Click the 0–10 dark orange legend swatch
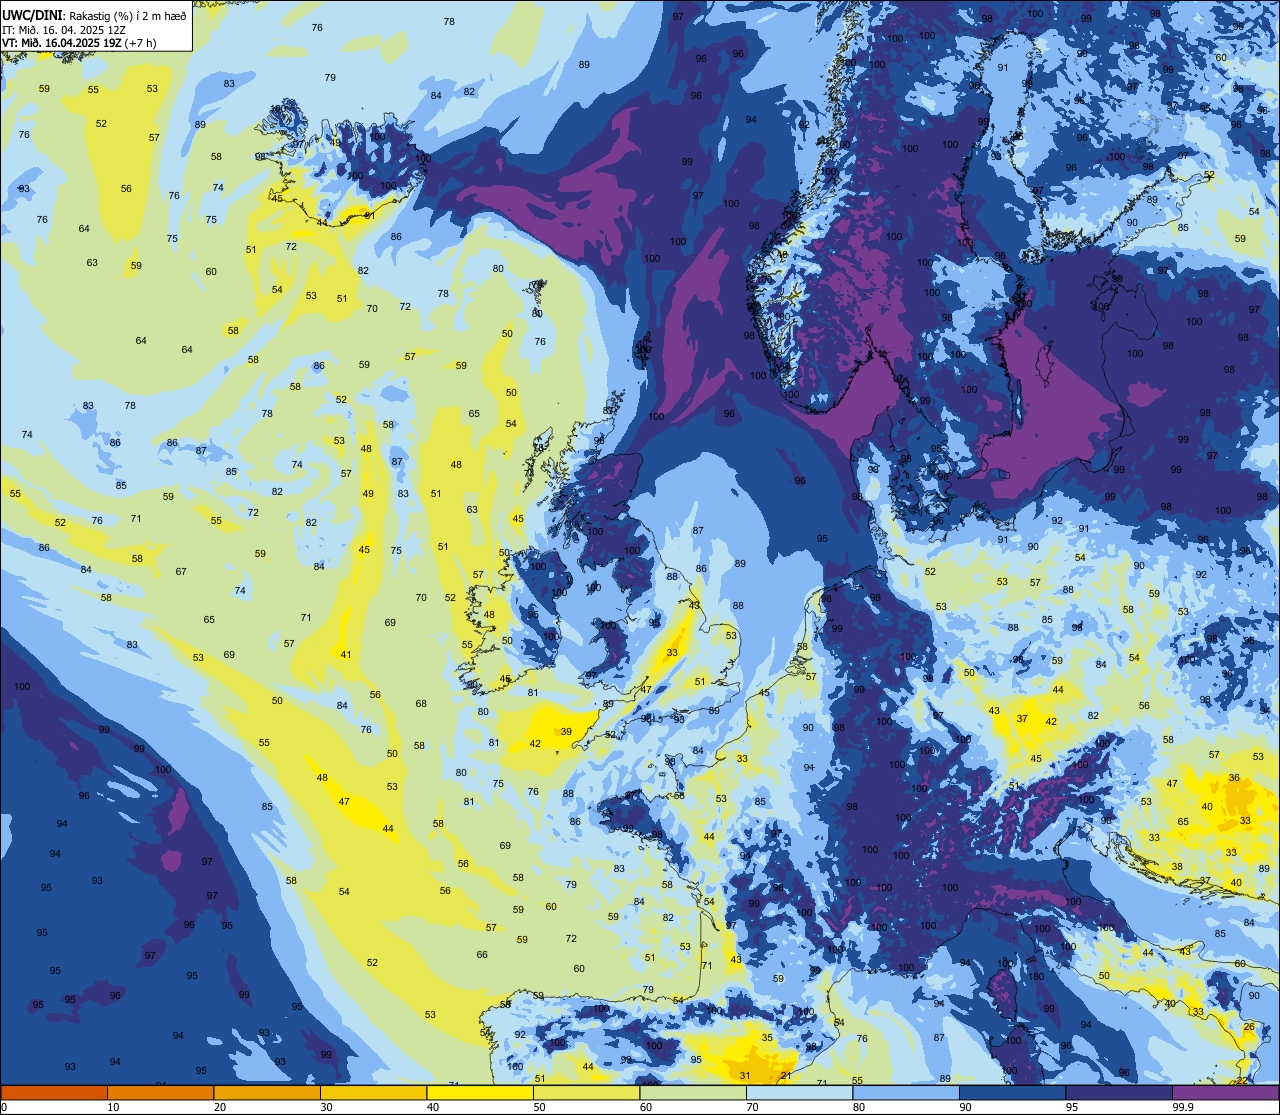Screen dimensions: 1280x1115 (x=54, y=1092)
